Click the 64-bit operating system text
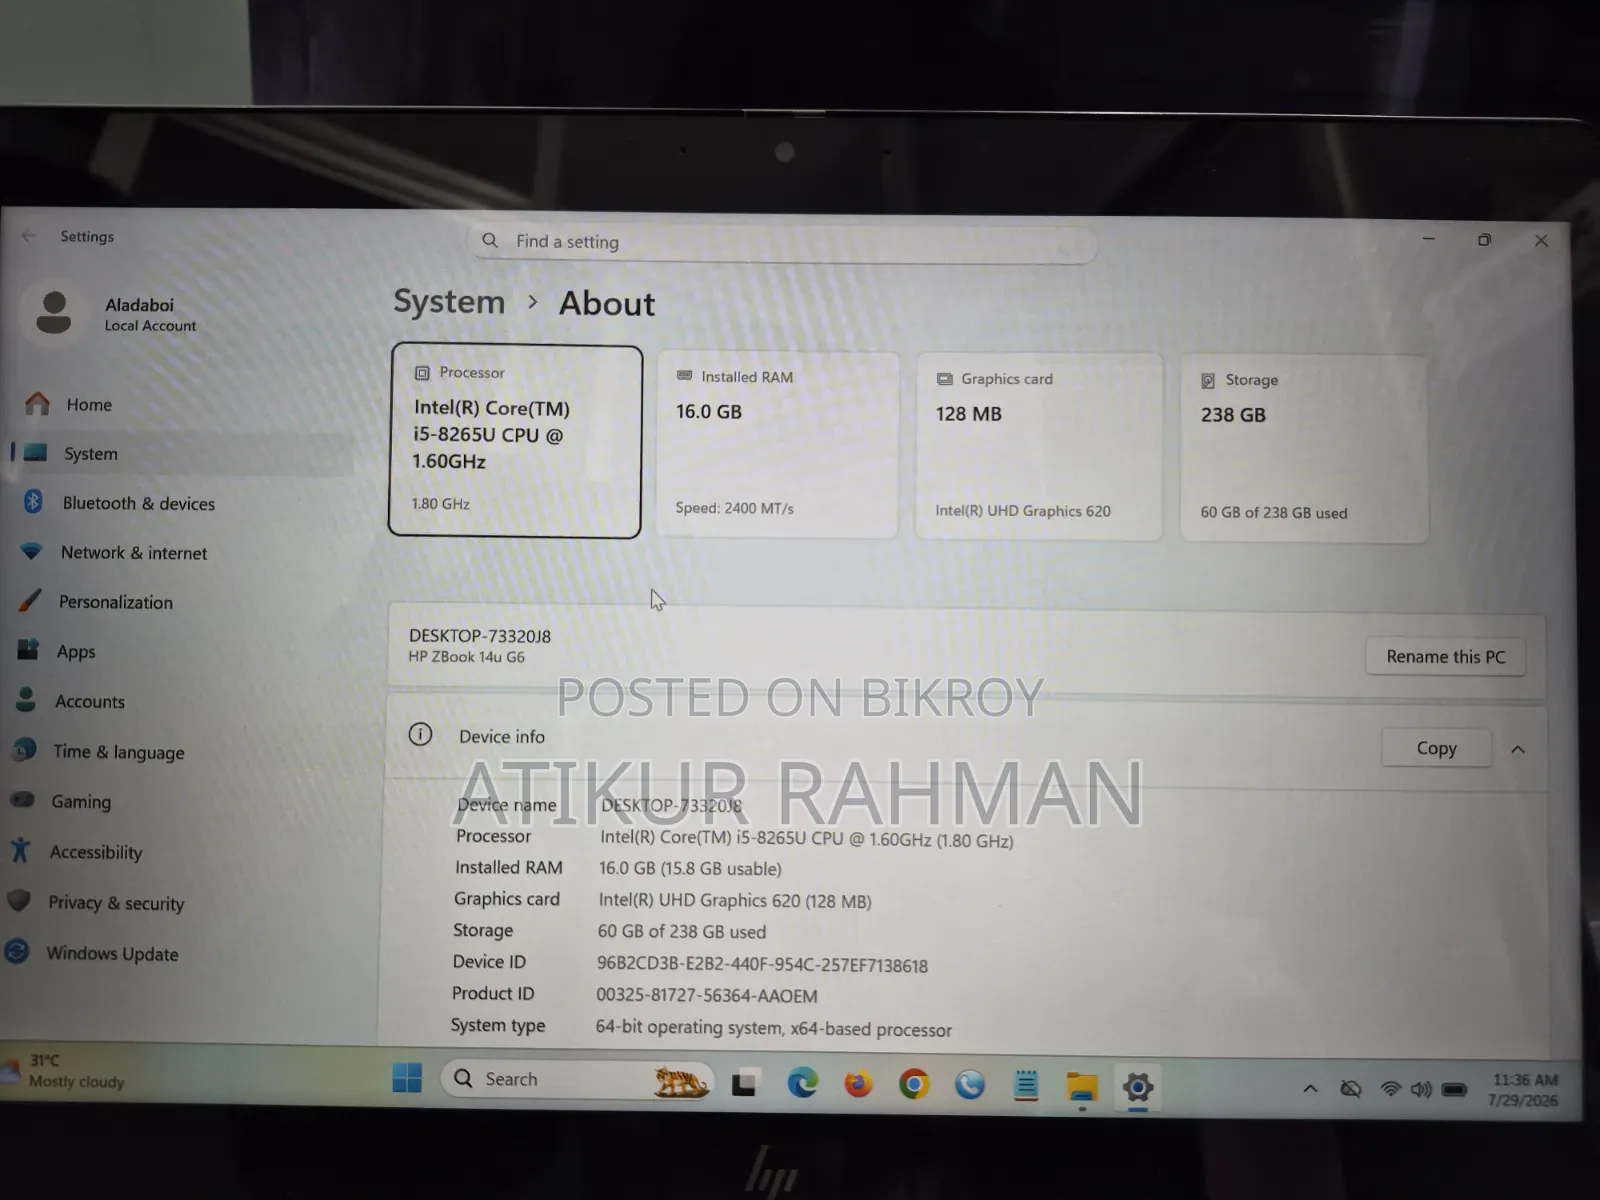The height and width of the screenshot is (1200, 1600). point(773,1028)
